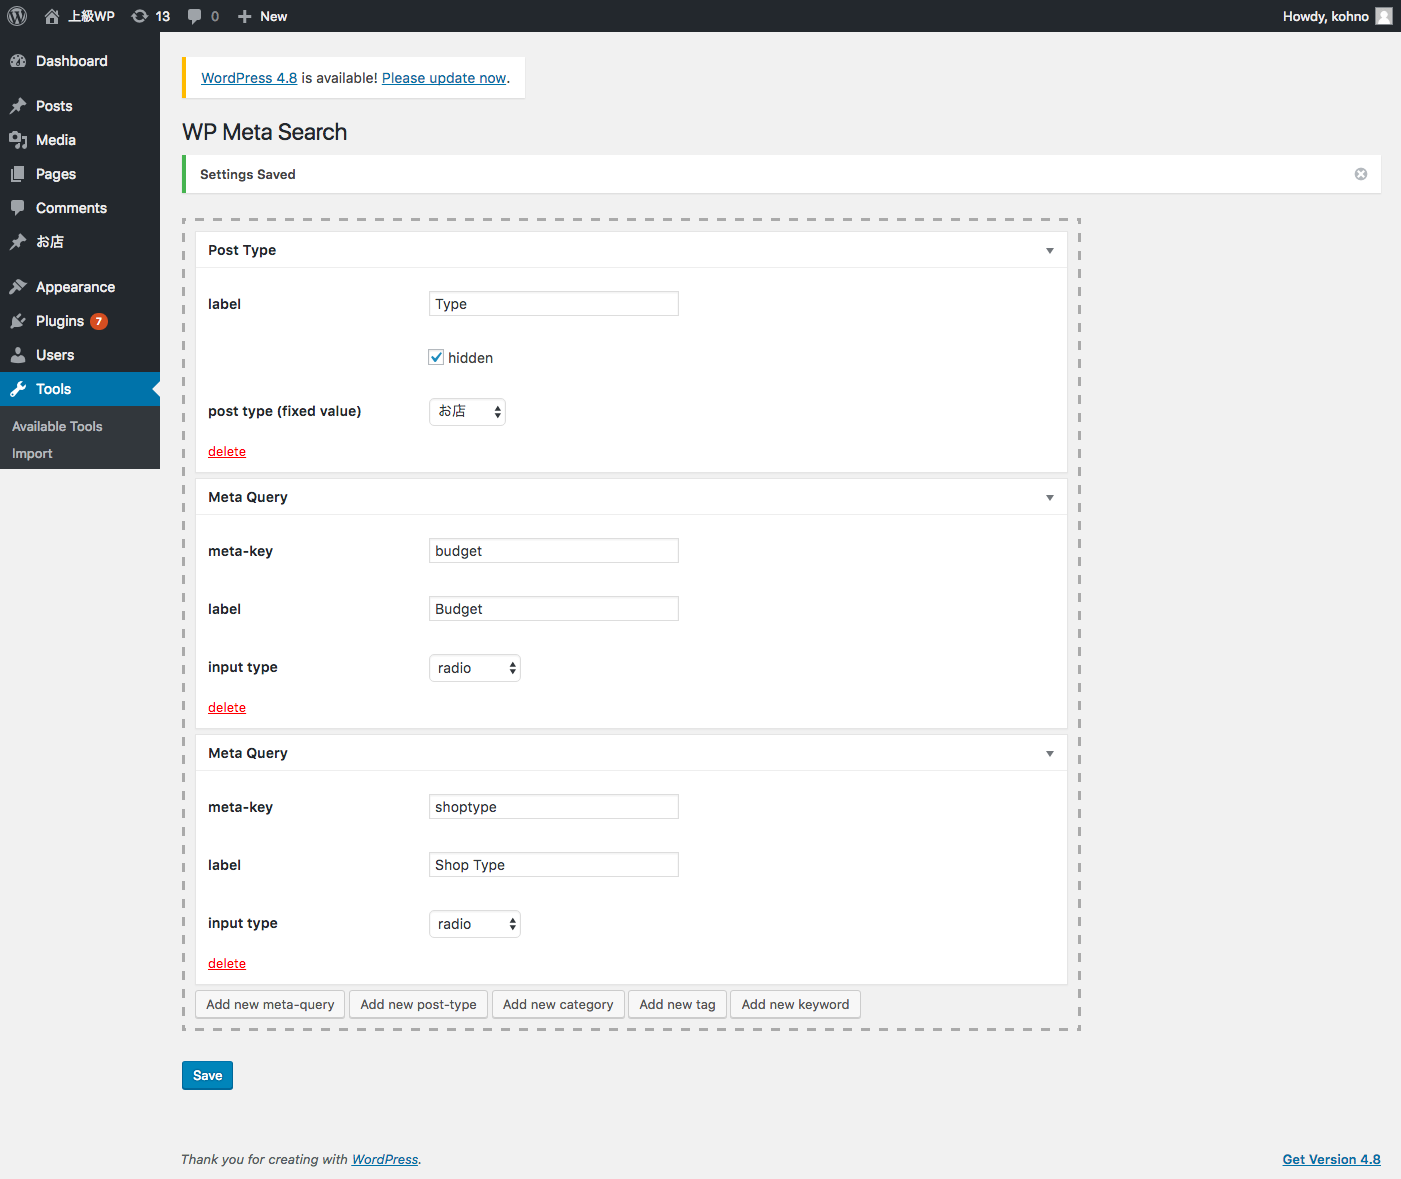Focus the shoptype meta-key field
This screenshot has height=1179, width=1401.
[554, 807]
